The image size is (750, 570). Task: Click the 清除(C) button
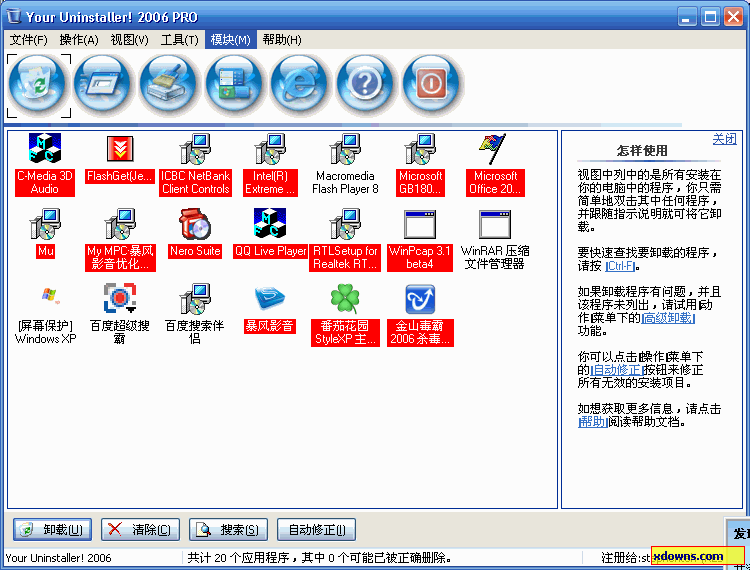coord(140,530)
